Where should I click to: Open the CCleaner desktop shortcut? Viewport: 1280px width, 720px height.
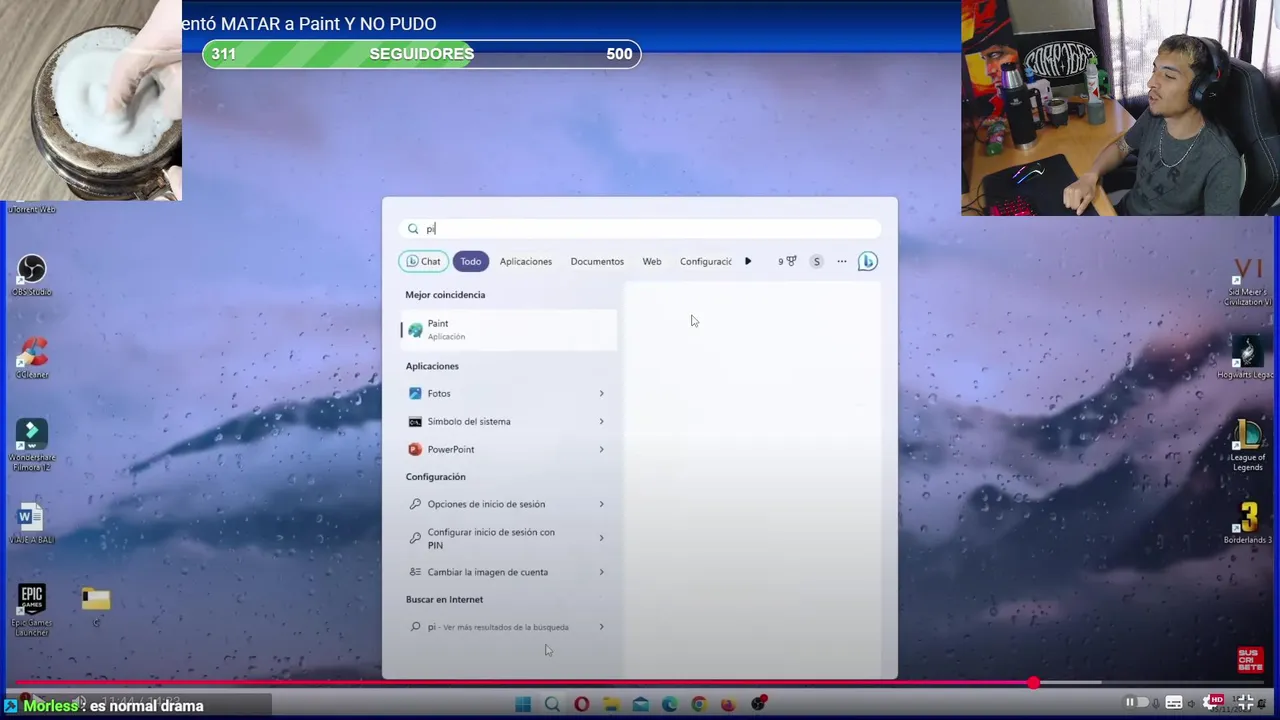point(32,357)
